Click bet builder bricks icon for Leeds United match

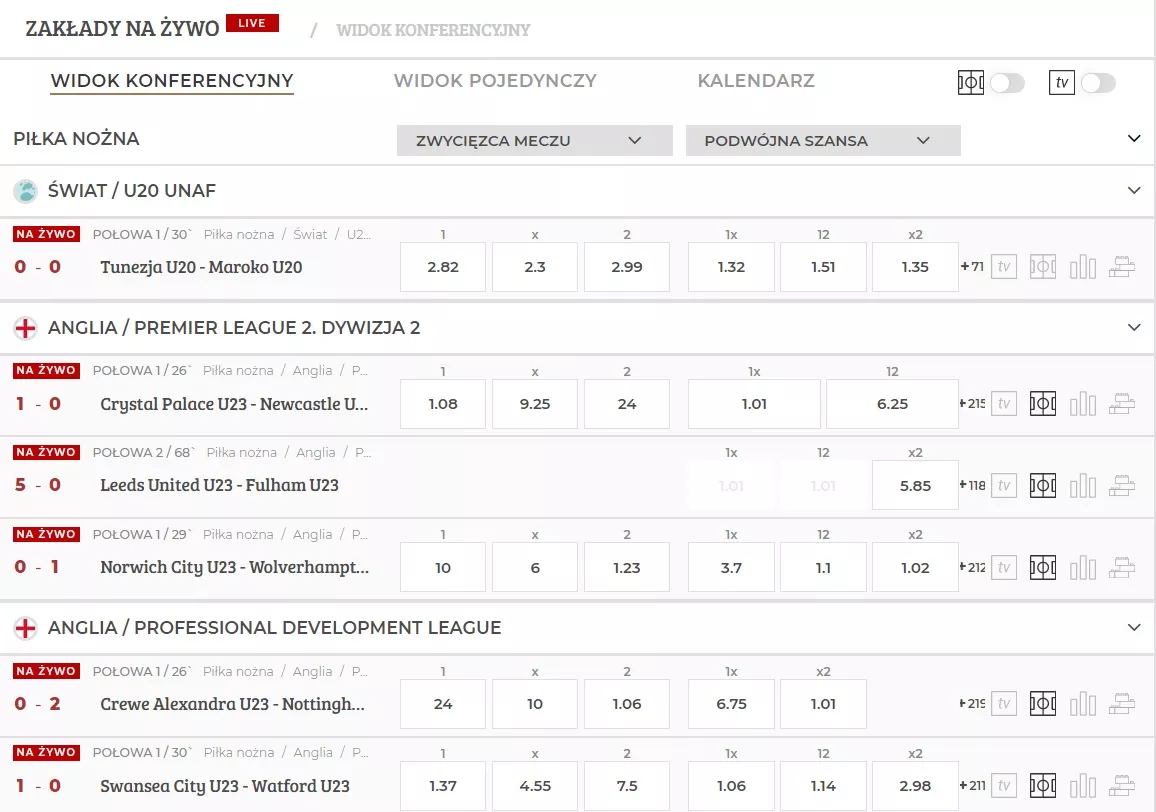tap(1122, 486)
